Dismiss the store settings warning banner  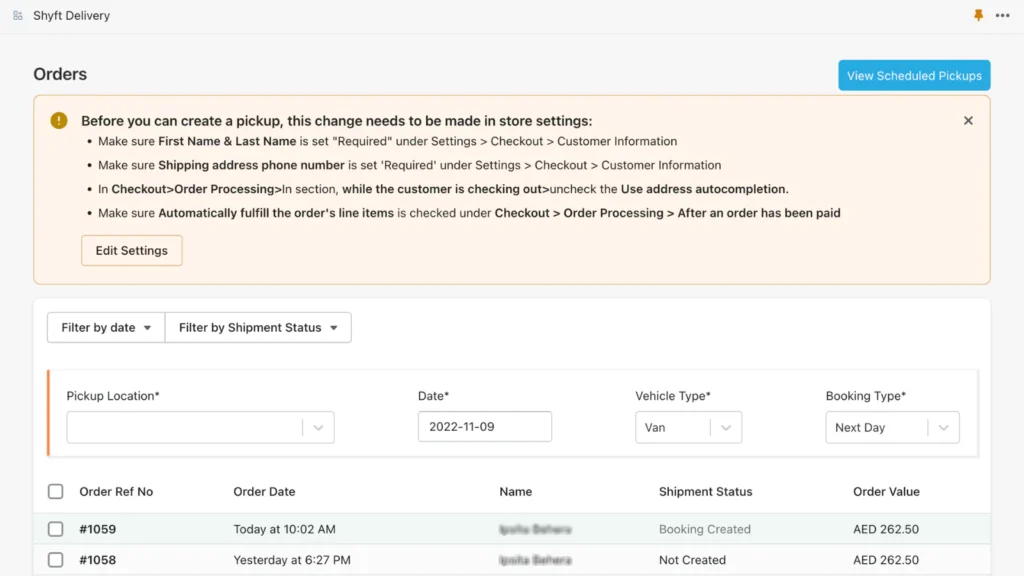(968, 120)
